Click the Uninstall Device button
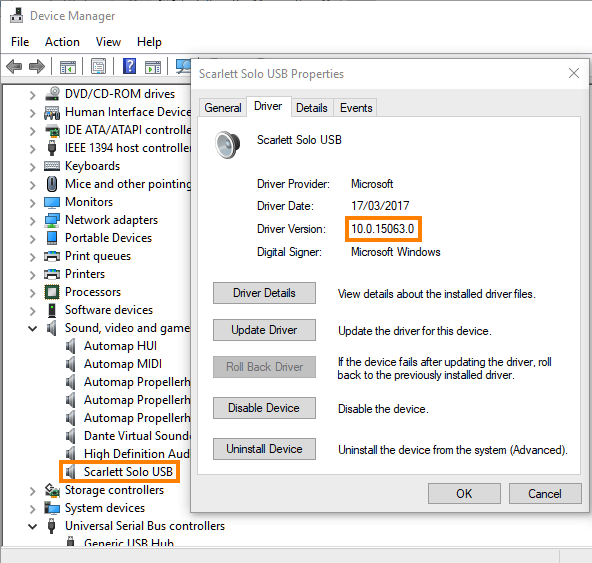The image size is (592, 563). [264, 449]
